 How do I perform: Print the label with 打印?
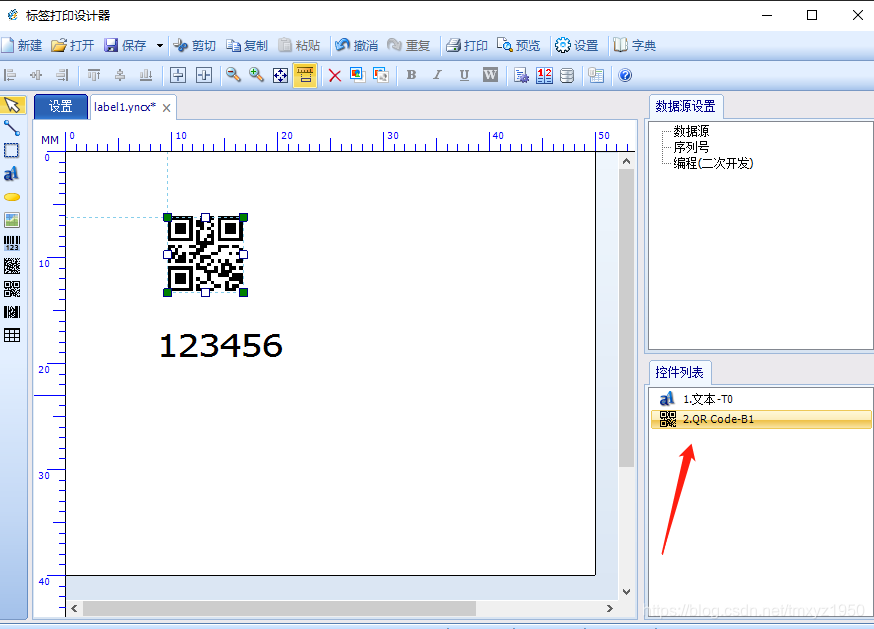[x=467, y=45]
